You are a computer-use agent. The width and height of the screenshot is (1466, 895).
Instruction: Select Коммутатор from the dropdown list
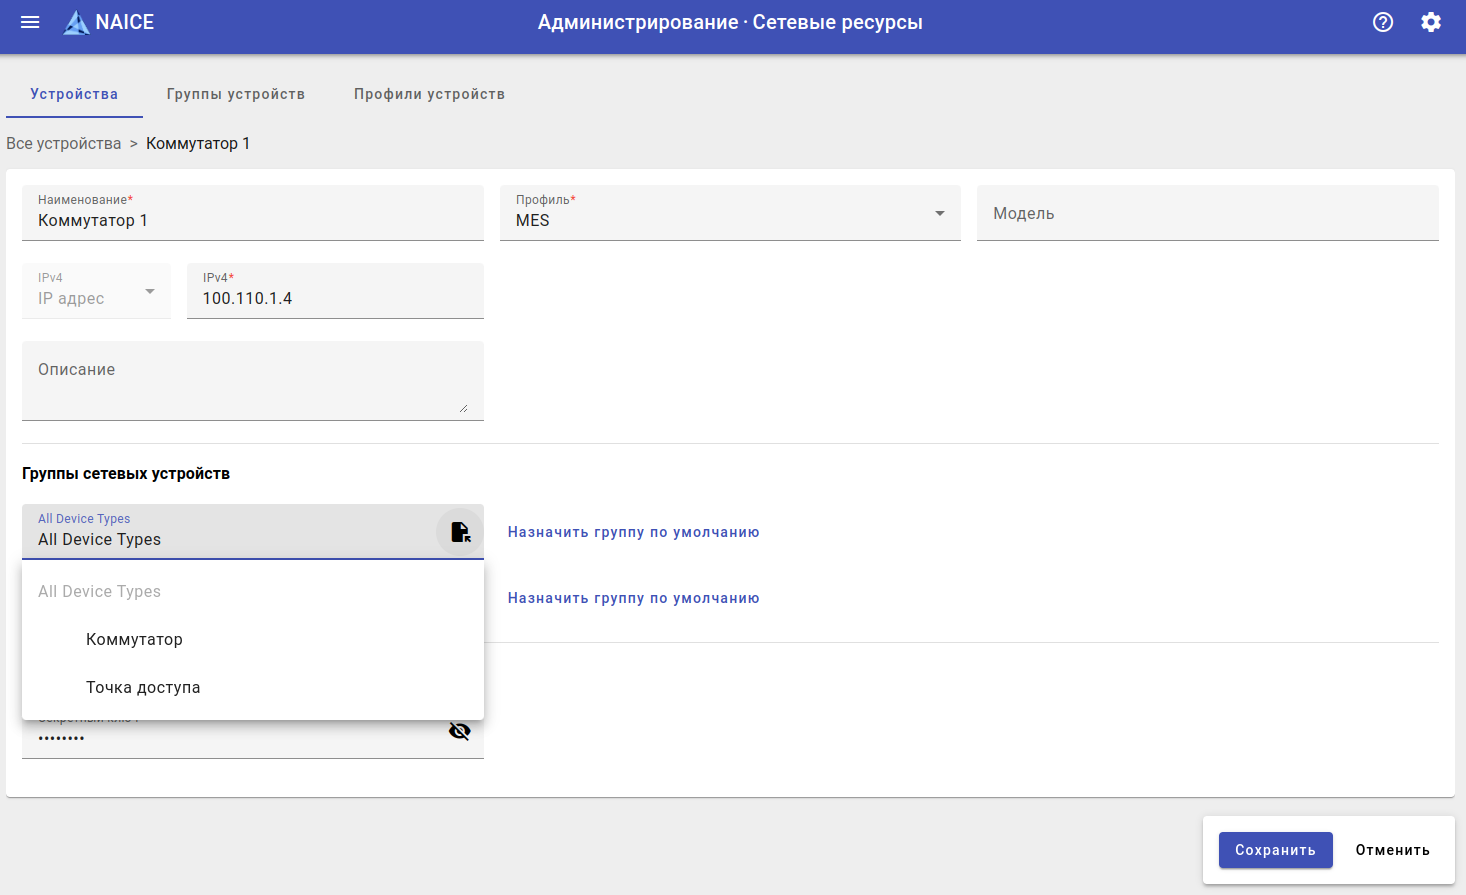[134, 639]
